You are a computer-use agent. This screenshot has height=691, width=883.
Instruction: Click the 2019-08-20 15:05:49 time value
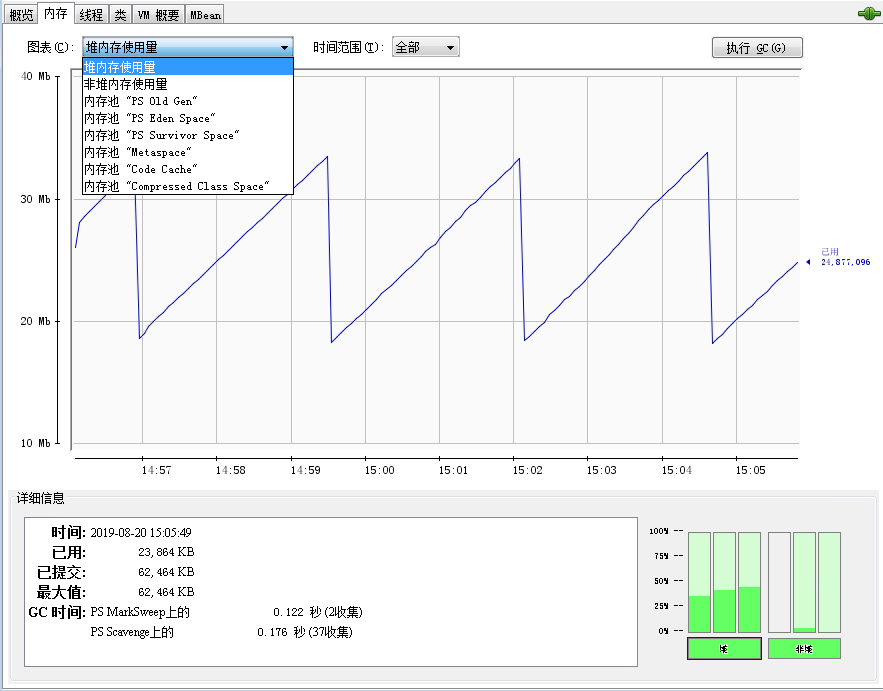tap(141, 532)
